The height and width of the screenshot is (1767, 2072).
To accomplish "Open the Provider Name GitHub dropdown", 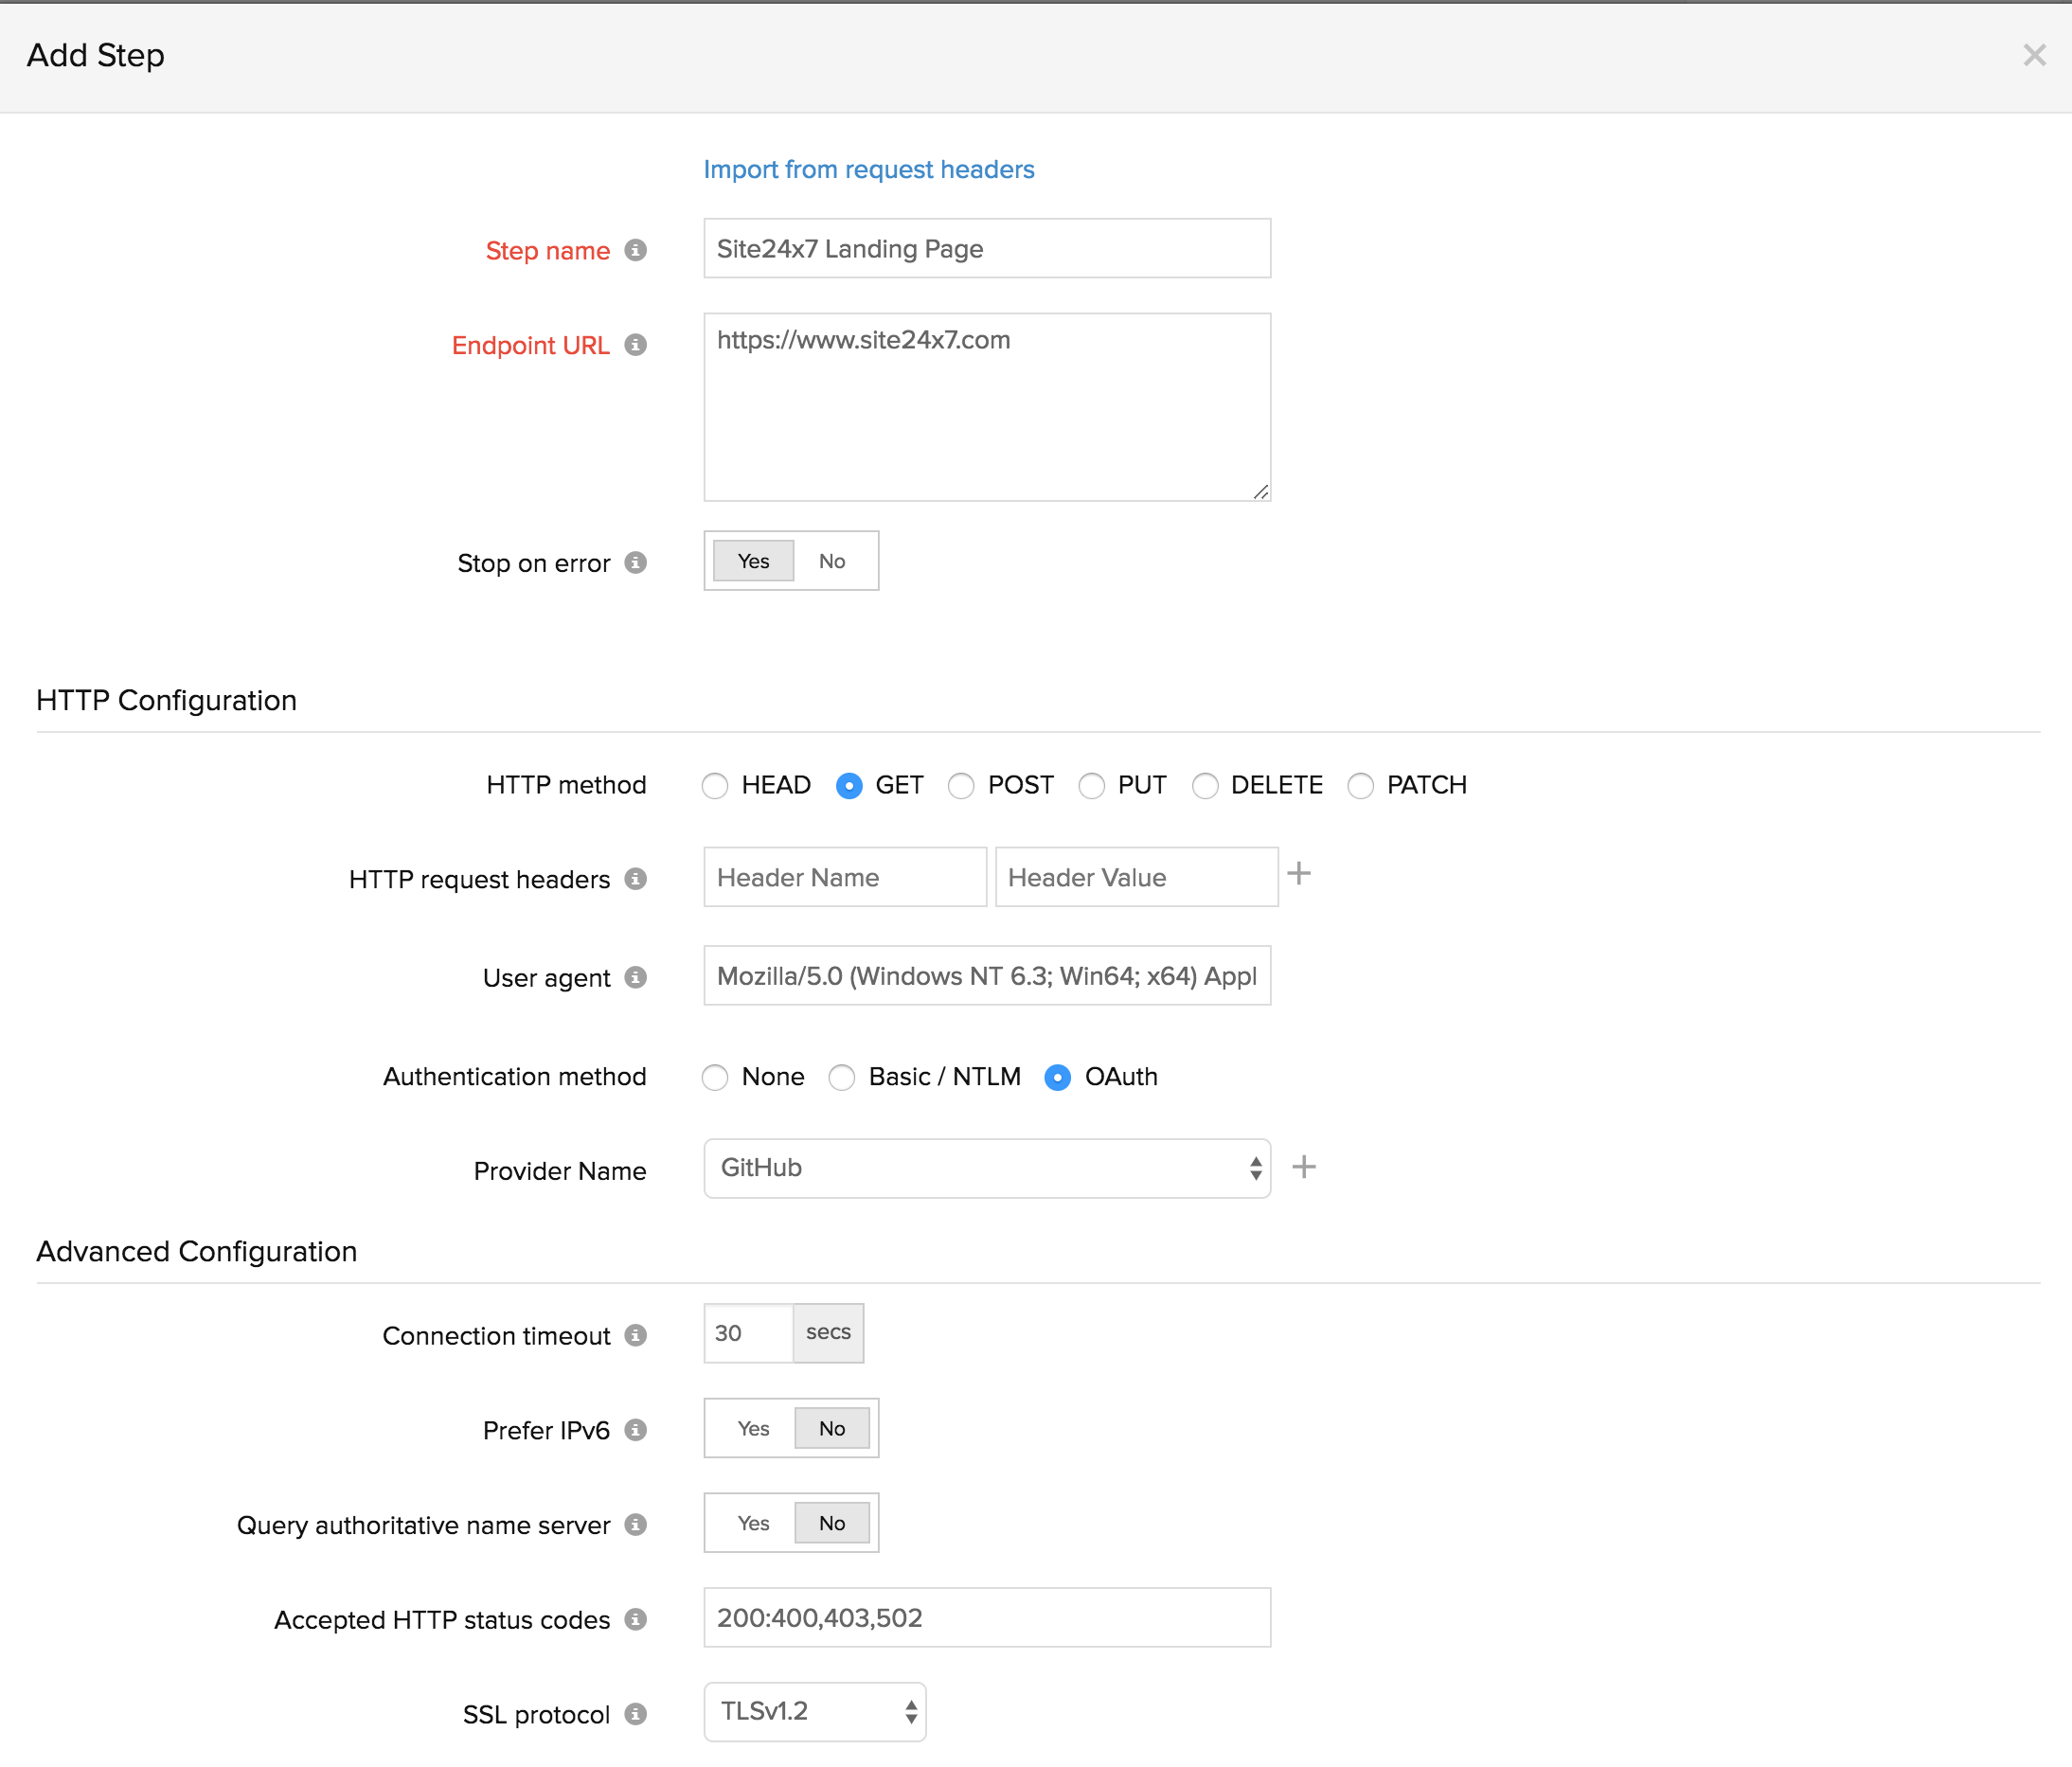I will pyautogui.click(x=986, y=1168).
